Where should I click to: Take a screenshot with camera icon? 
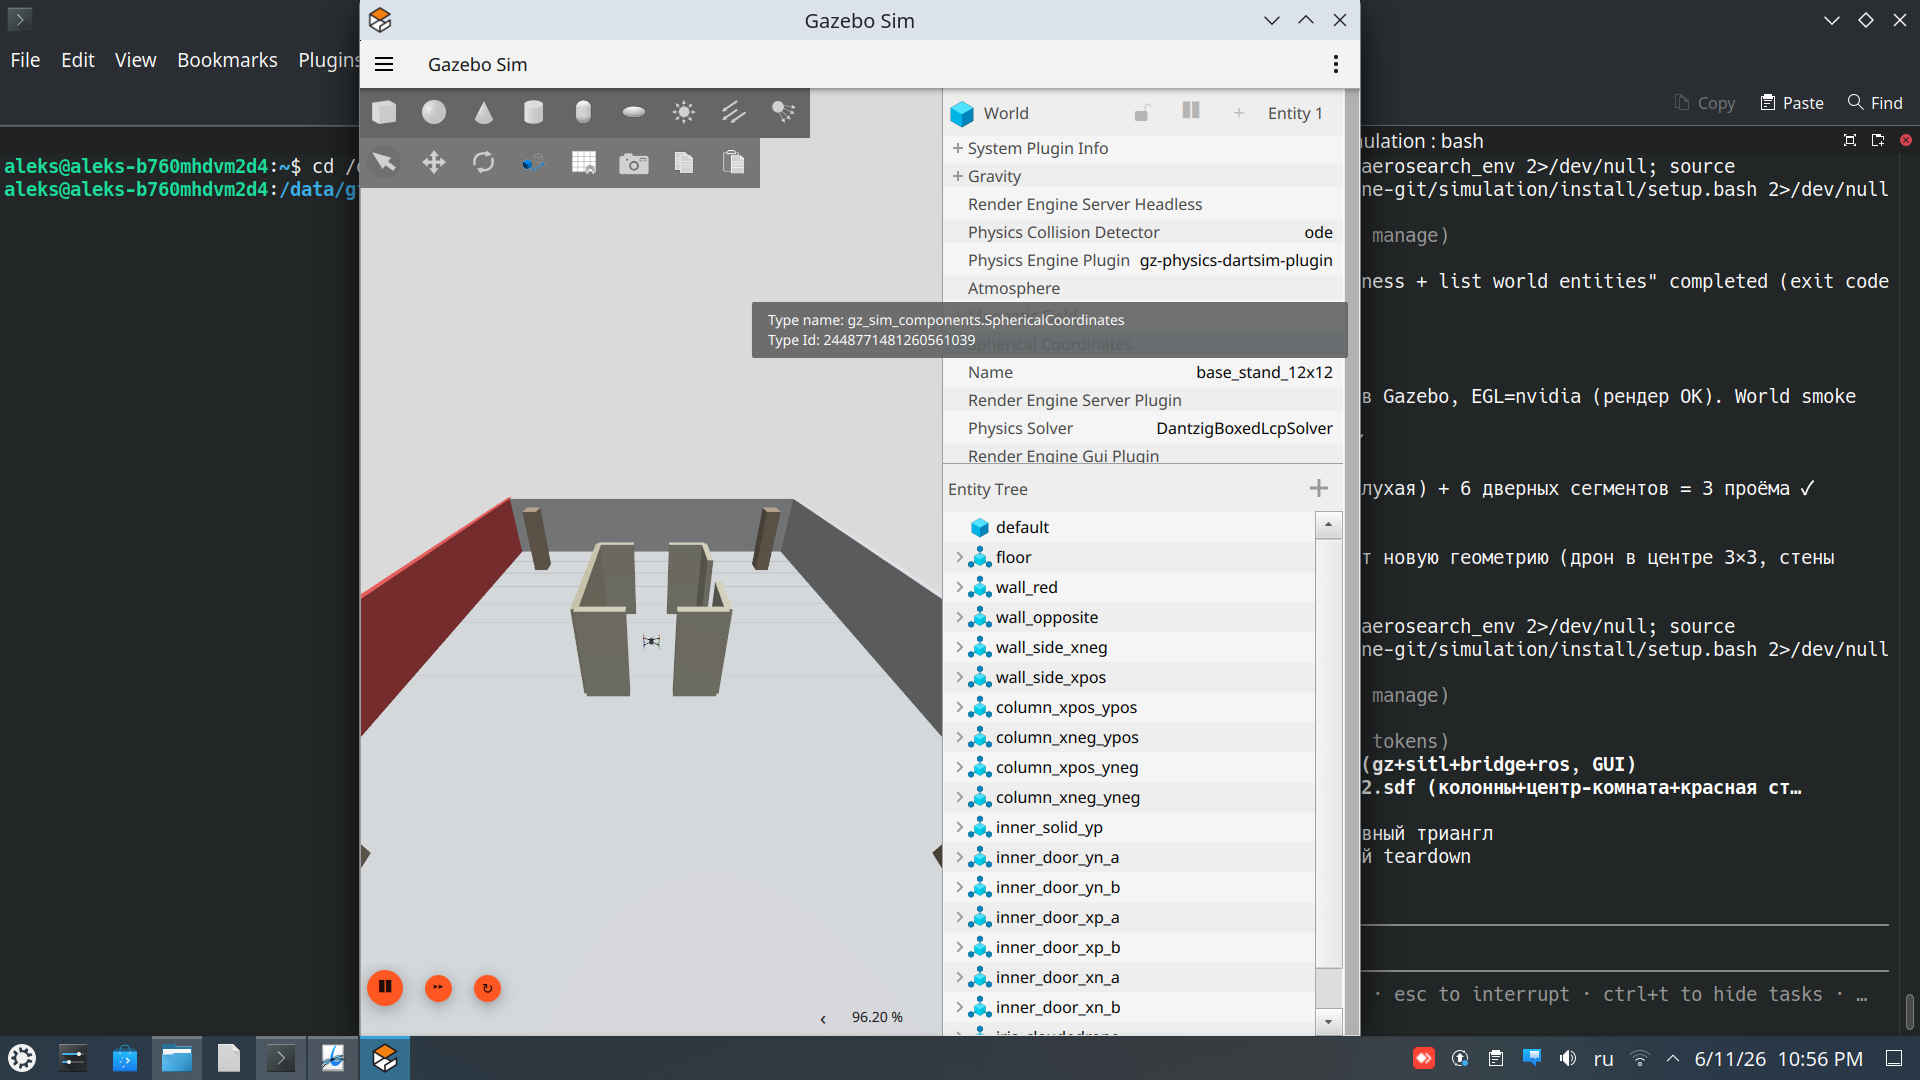(634, 162)
